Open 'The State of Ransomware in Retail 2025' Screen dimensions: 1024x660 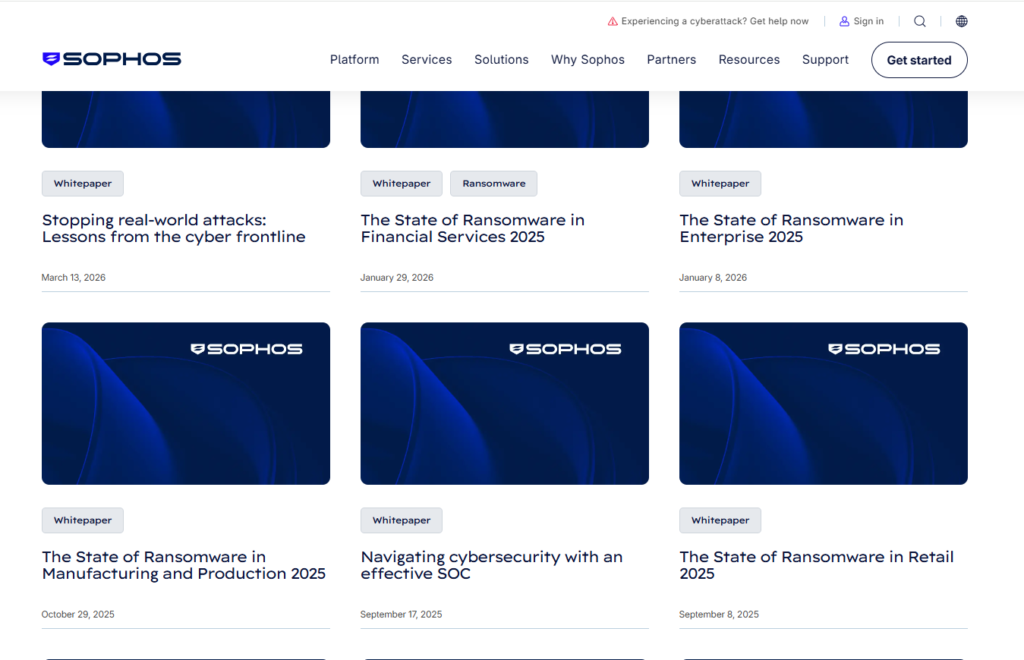[816, 565]
